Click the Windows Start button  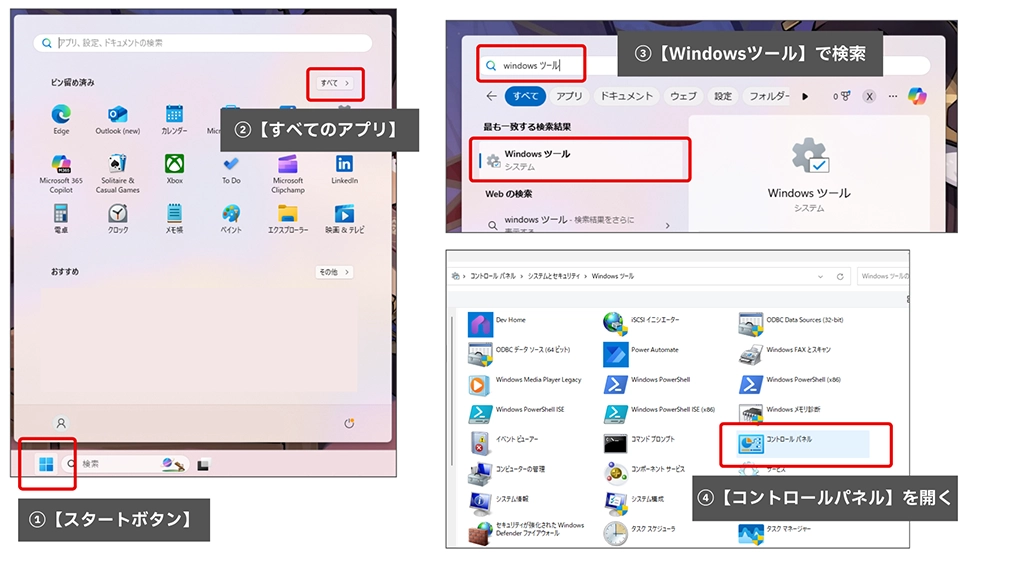(46, 464)
